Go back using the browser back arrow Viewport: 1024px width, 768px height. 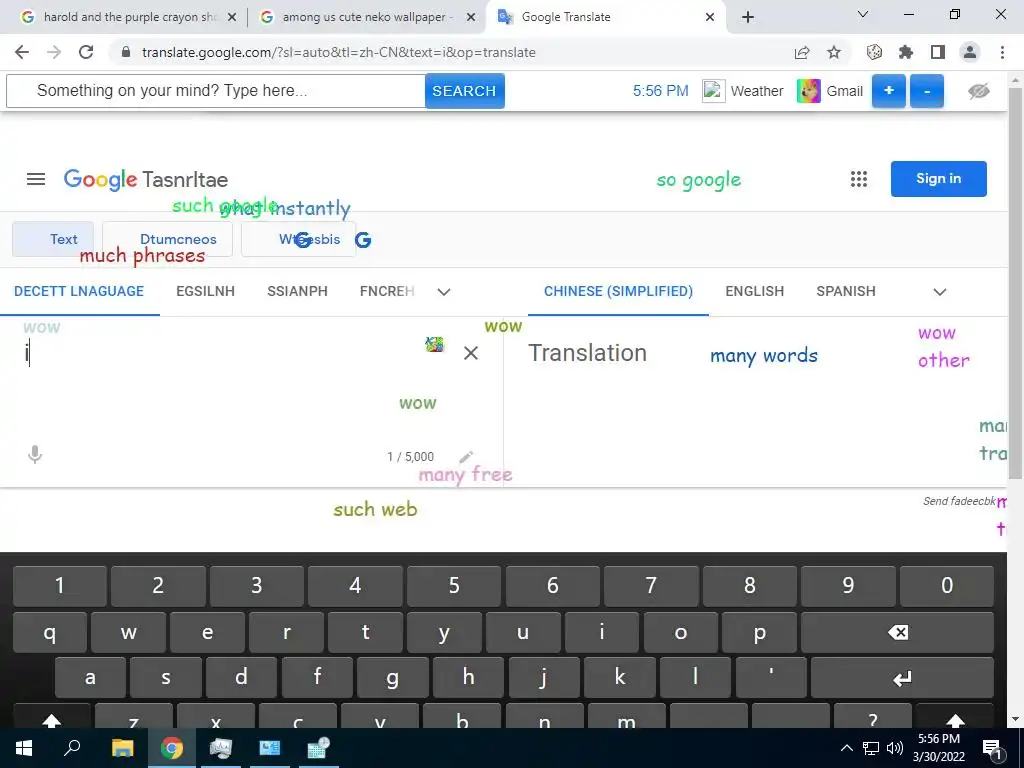click(22, 52)
